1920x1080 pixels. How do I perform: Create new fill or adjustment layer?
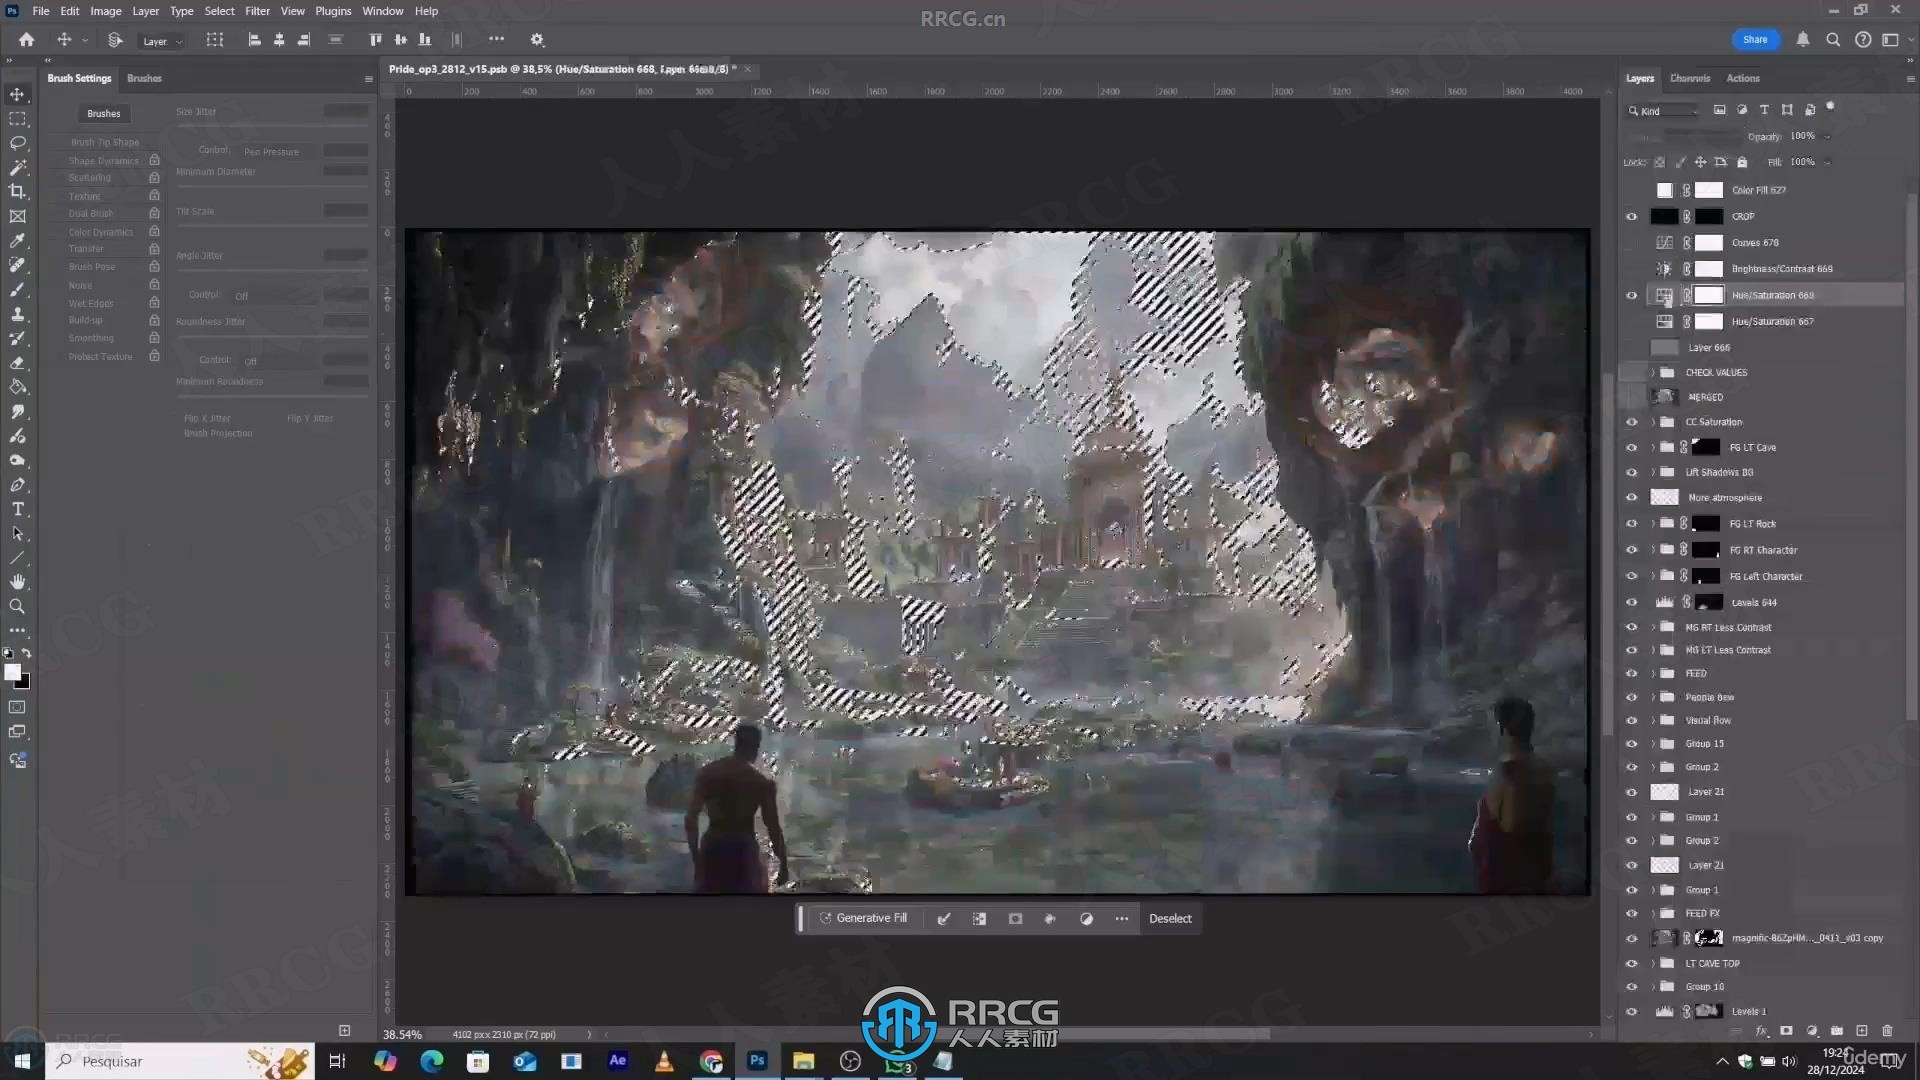[1812, 1031]
